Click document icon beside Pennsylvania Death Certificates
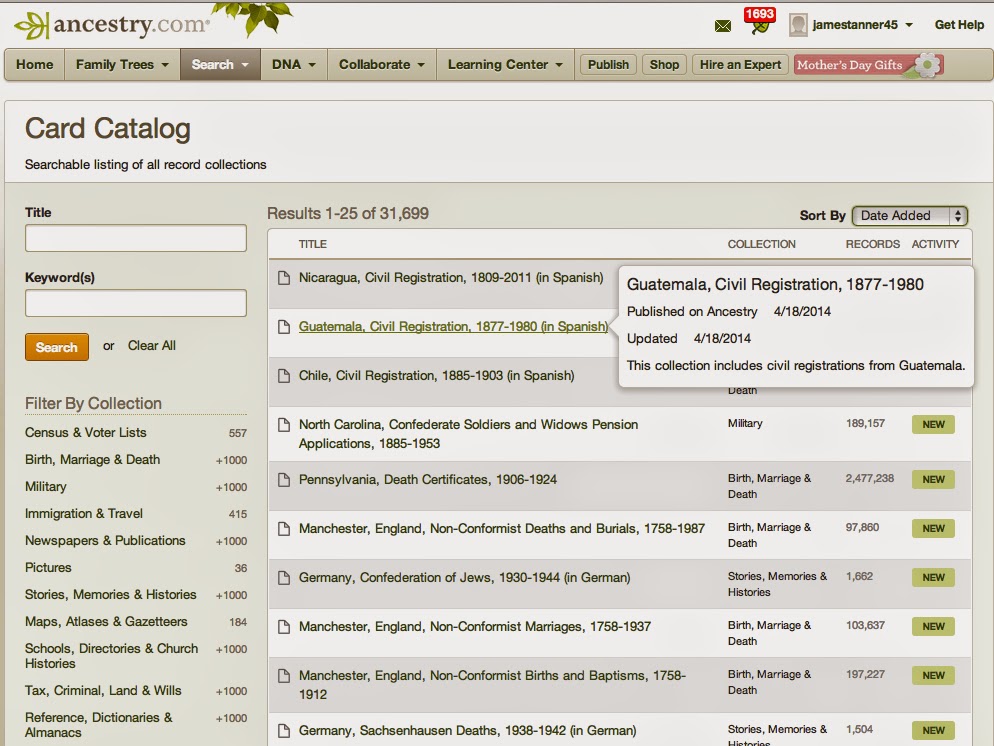This screenshot has width=994, height=746. point(284,480)
